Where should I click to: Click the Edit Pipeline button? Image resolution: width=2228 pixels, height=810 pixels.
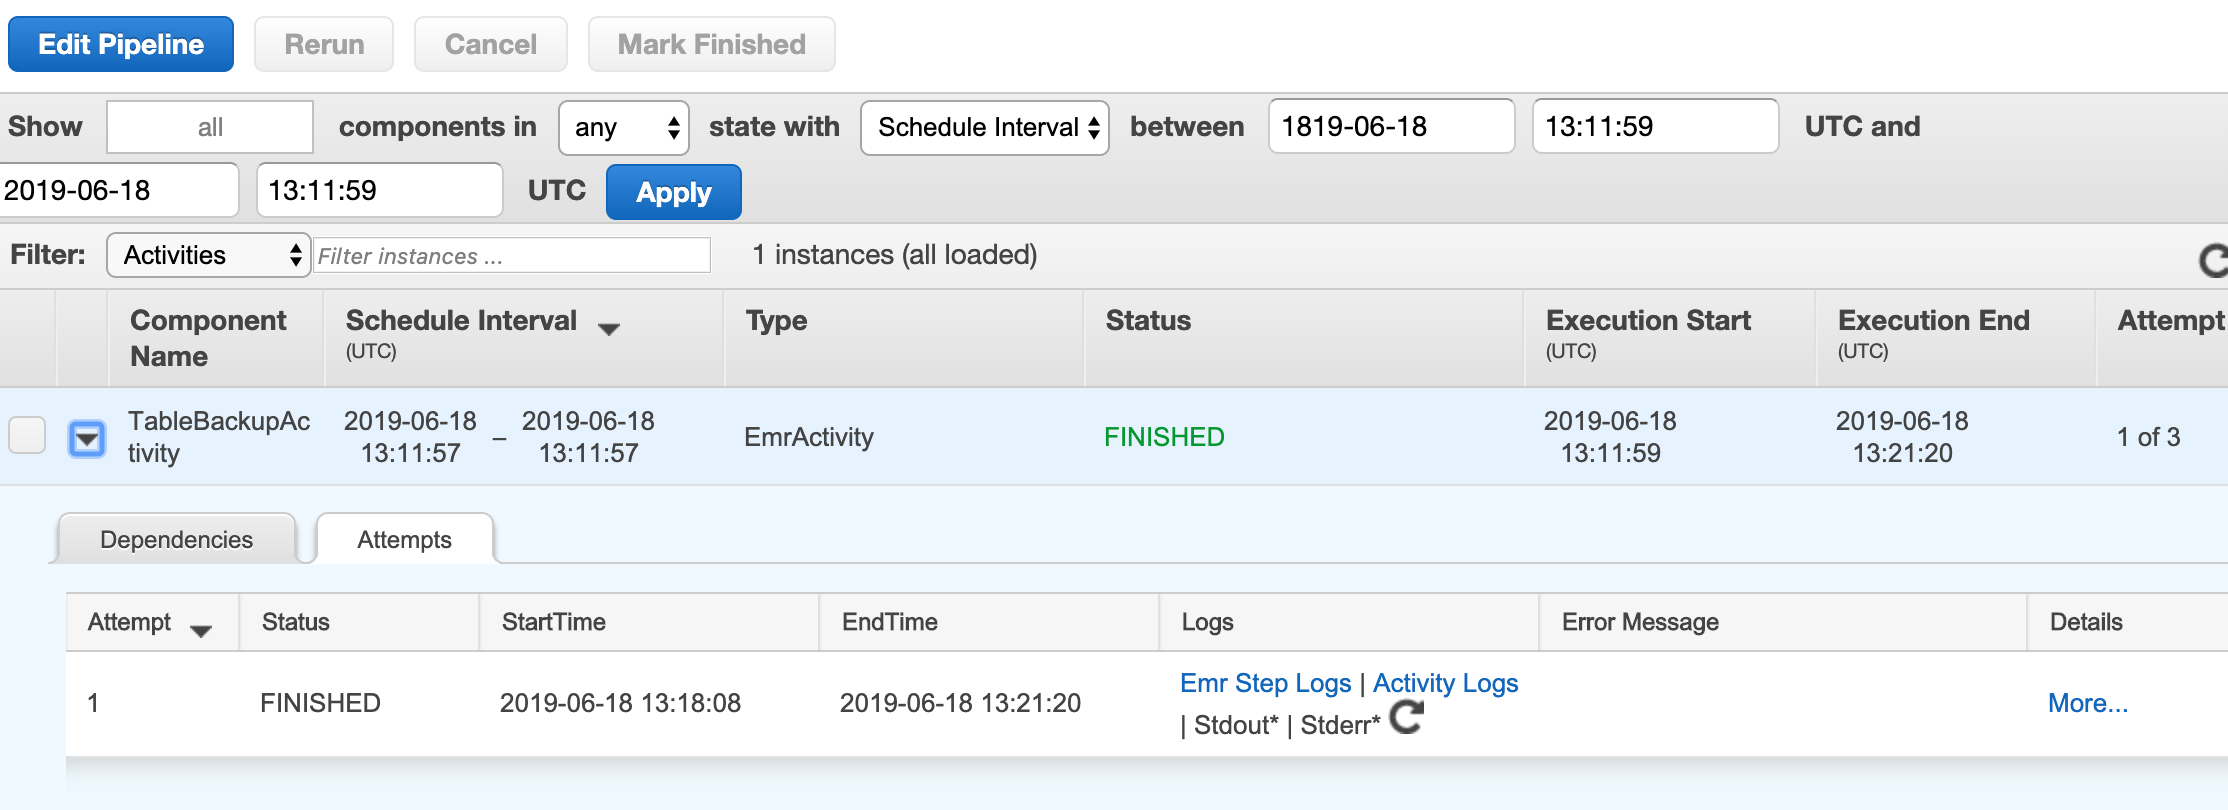tap(121, 44)
